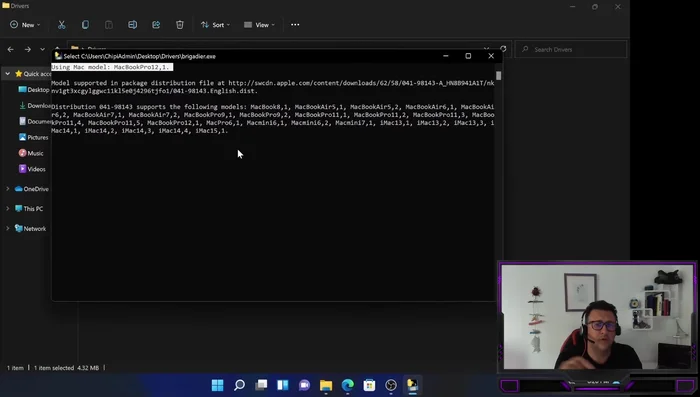The width and height of the screenshot is (700, 397).
Task: Expand the This PC tree node
Action: coord(8,209)
